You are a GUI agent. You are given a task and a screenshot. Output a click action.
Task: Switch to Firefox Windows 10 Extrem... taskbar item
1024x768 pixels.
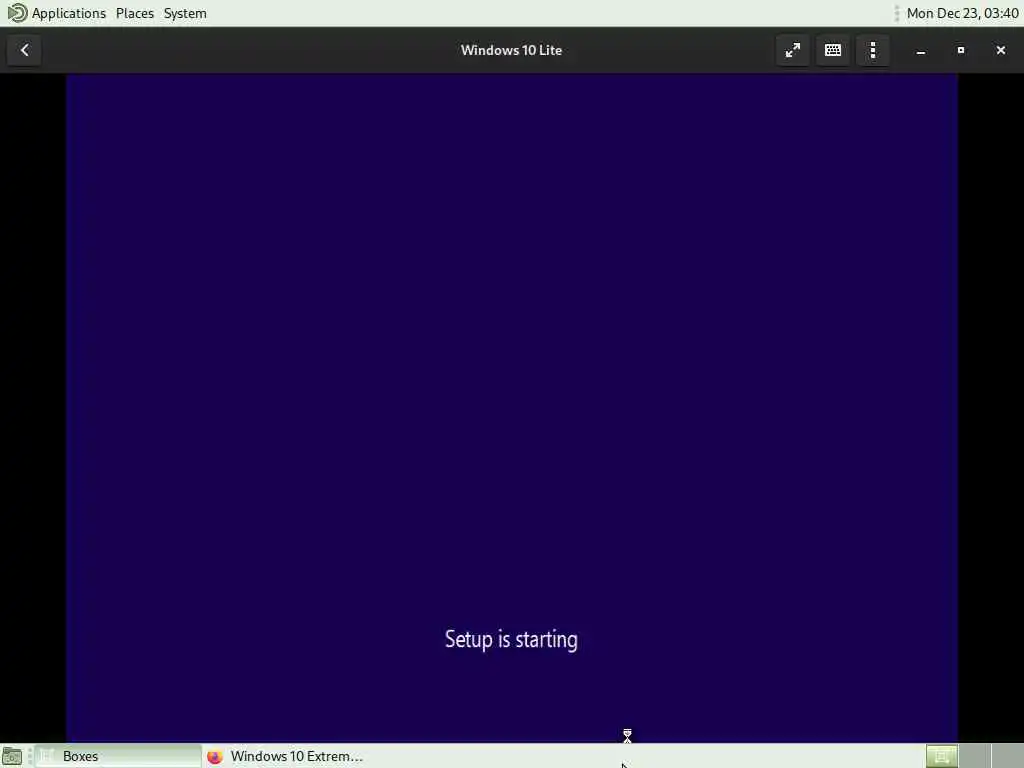[x=285, y=756]
